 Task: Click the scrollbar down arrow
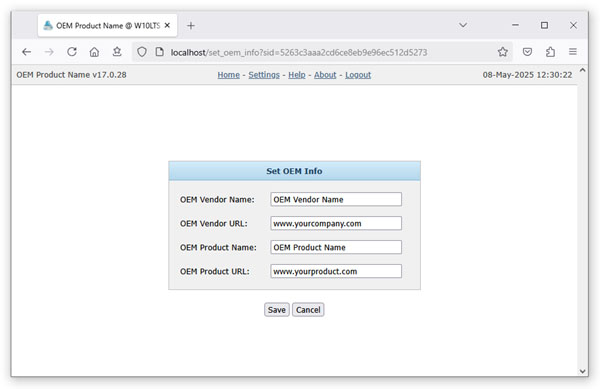(x=582, y=371)
